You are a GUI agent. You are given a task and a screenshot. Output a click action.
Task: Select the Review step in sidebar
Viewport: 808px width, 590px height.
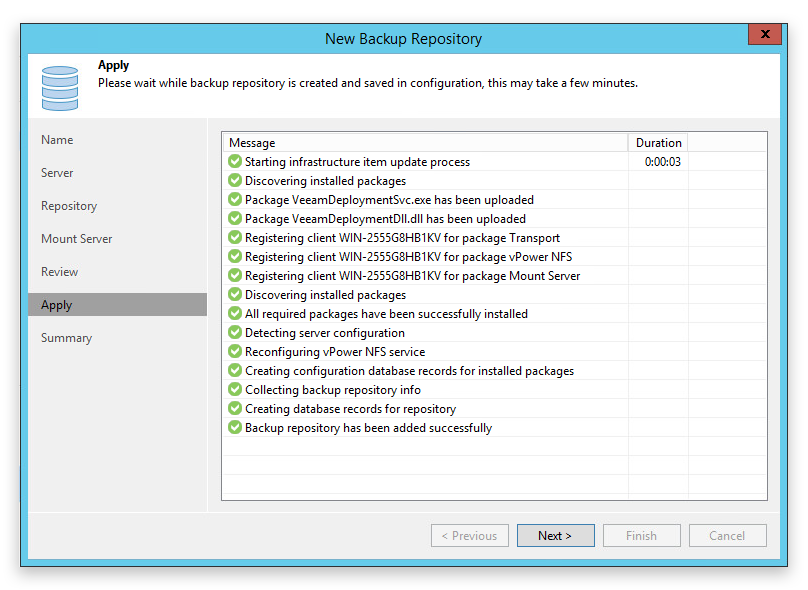pyautogui.click(x=60, y=272)
